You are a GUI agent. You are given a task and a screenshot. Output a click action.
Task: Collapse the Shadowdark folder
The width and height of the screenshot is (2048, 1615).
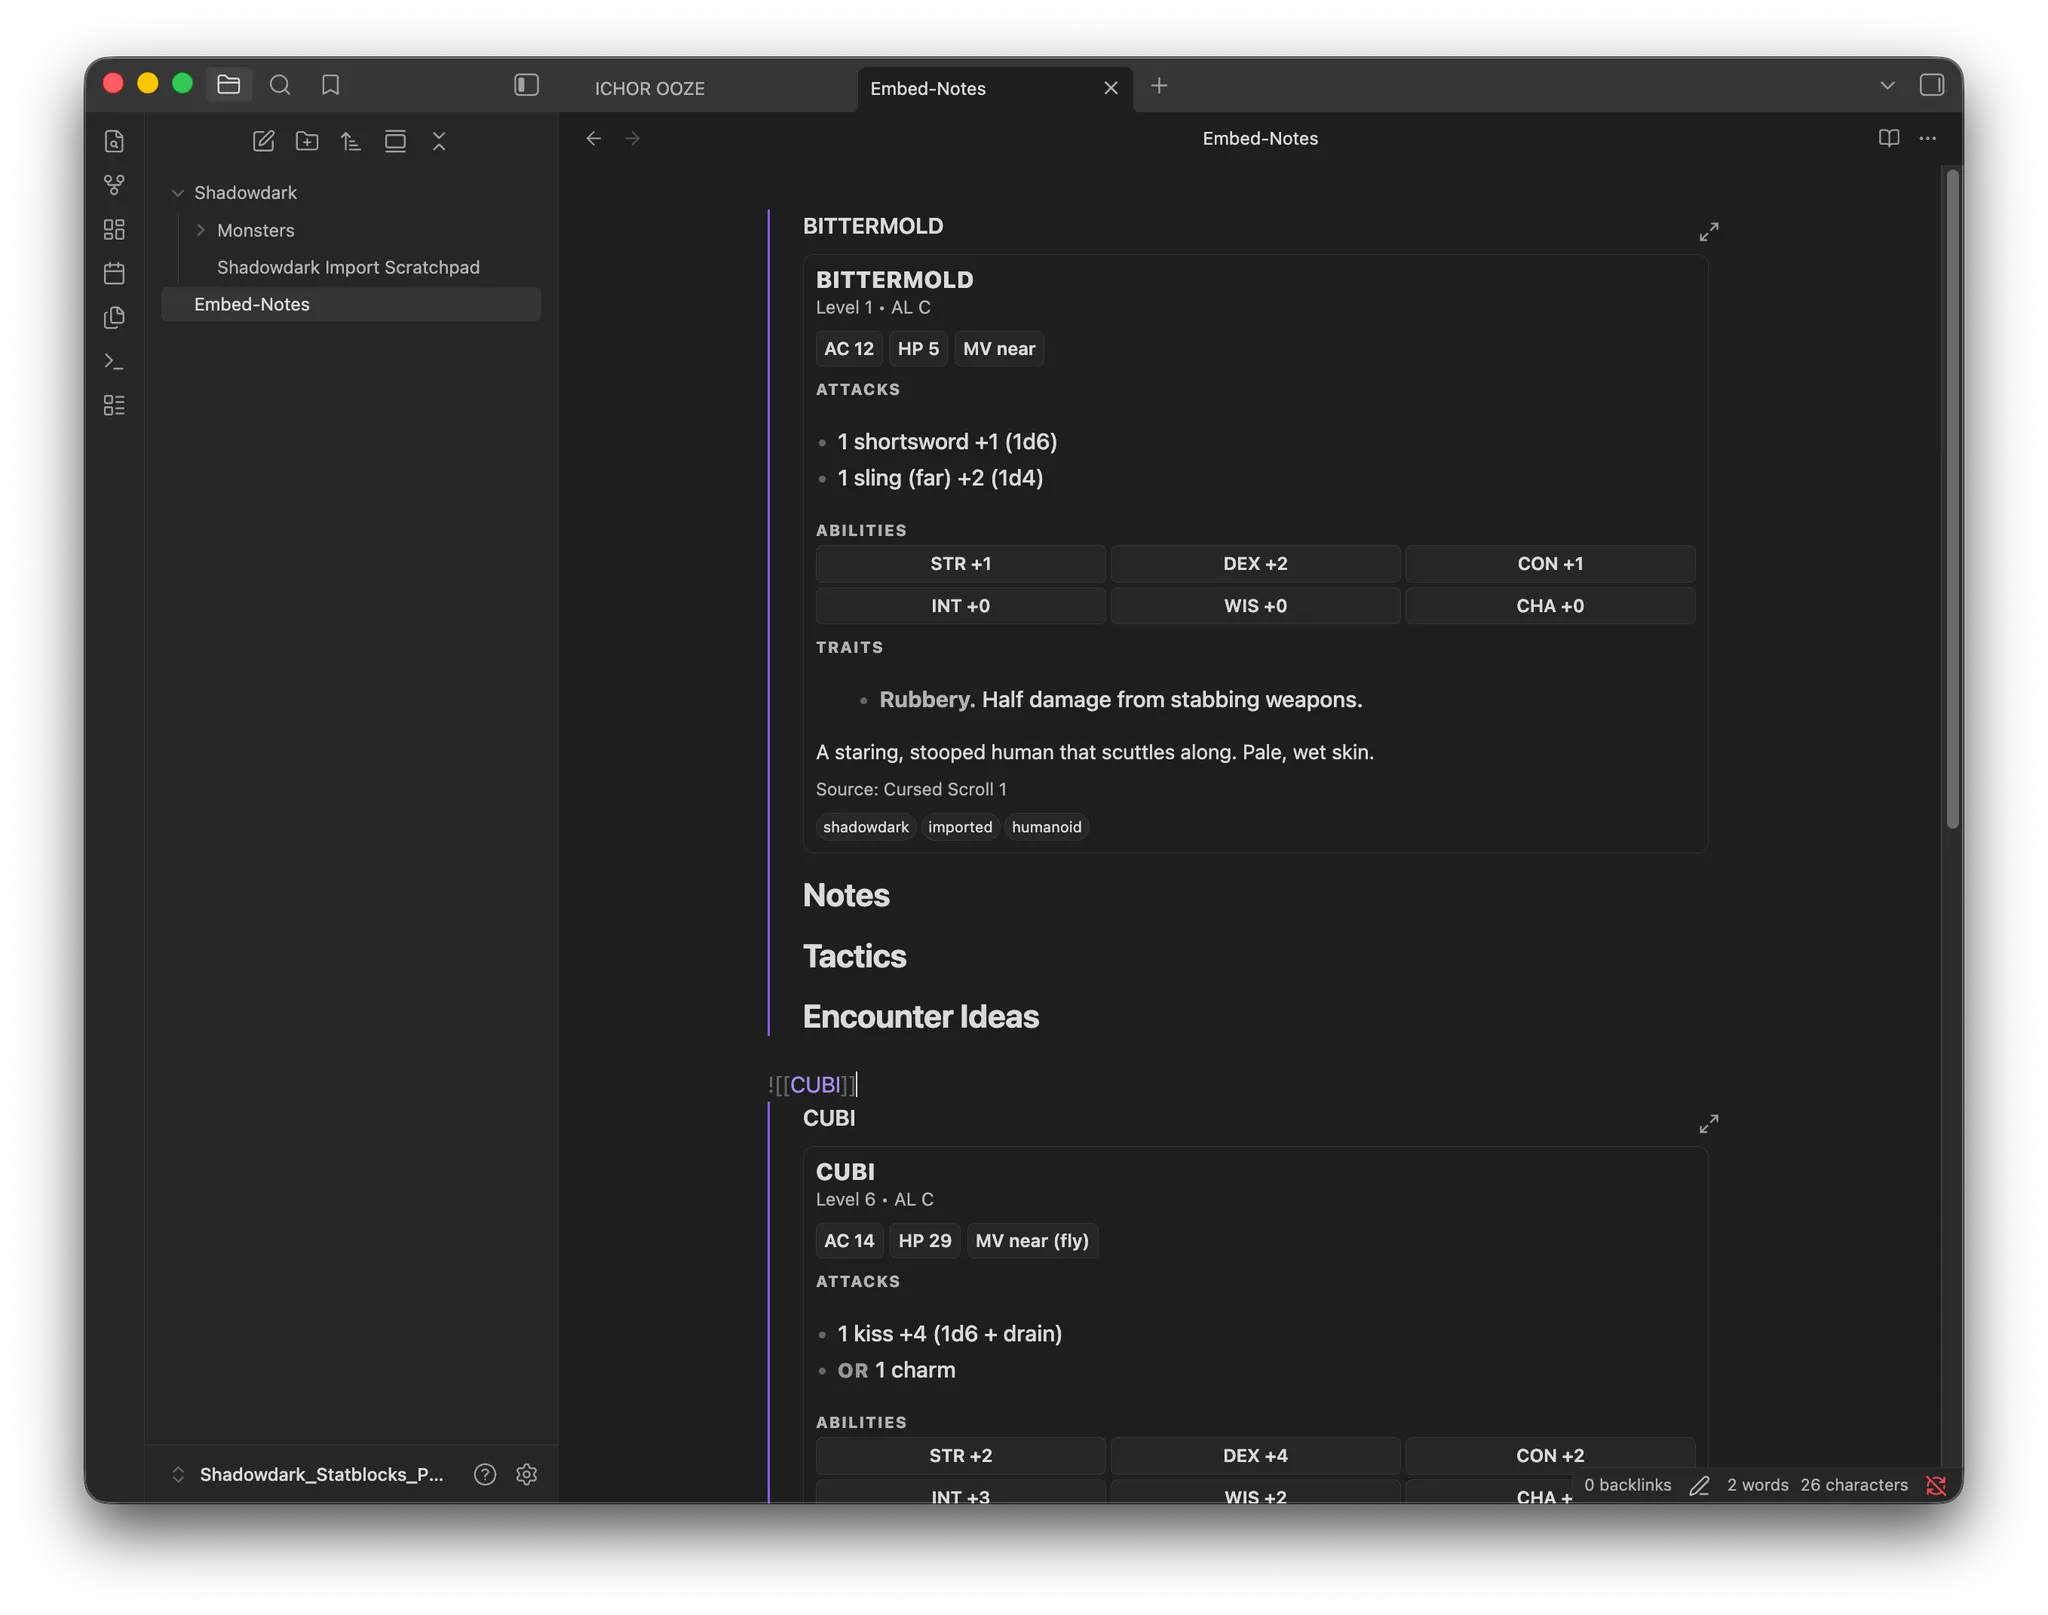178,193
